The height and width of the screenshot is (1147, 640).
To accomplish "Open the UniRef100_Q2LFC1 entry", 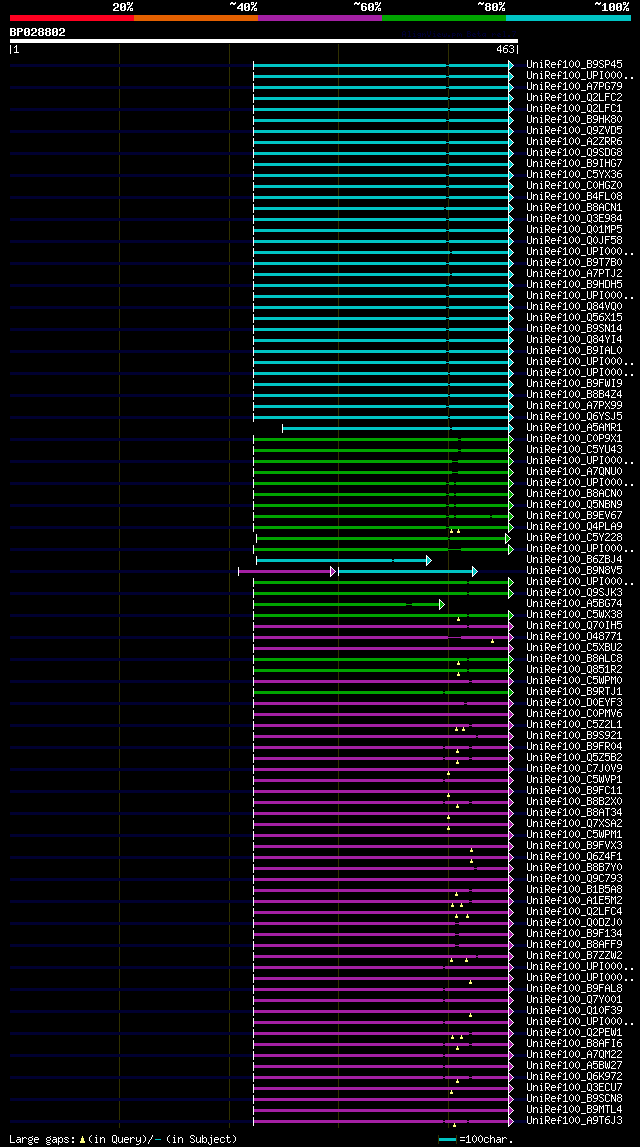I will pos(574,108).
